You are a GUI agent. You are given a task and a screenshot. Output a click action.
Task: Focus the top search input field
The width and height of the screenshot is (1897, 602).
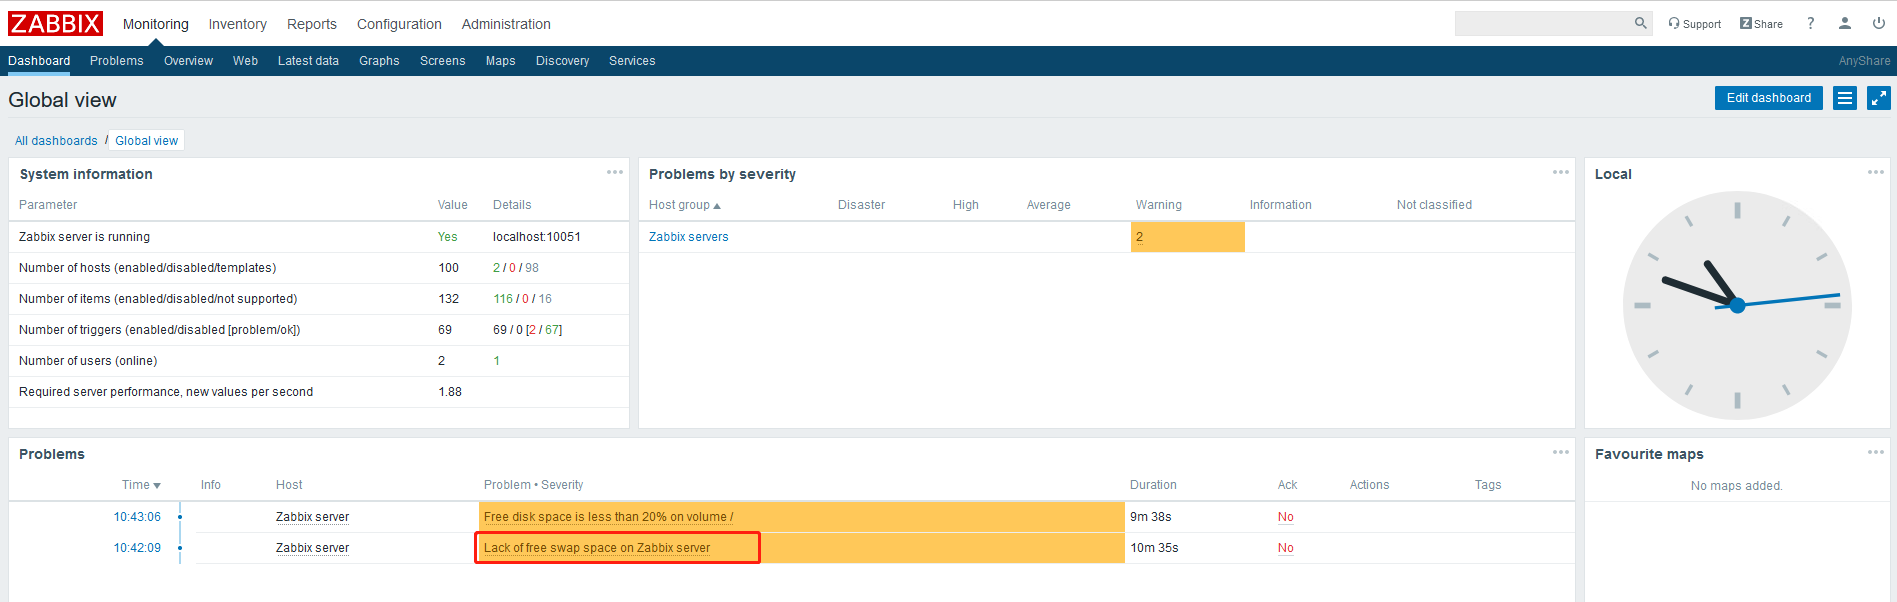pyautogui.click(x=1543, y=23)
